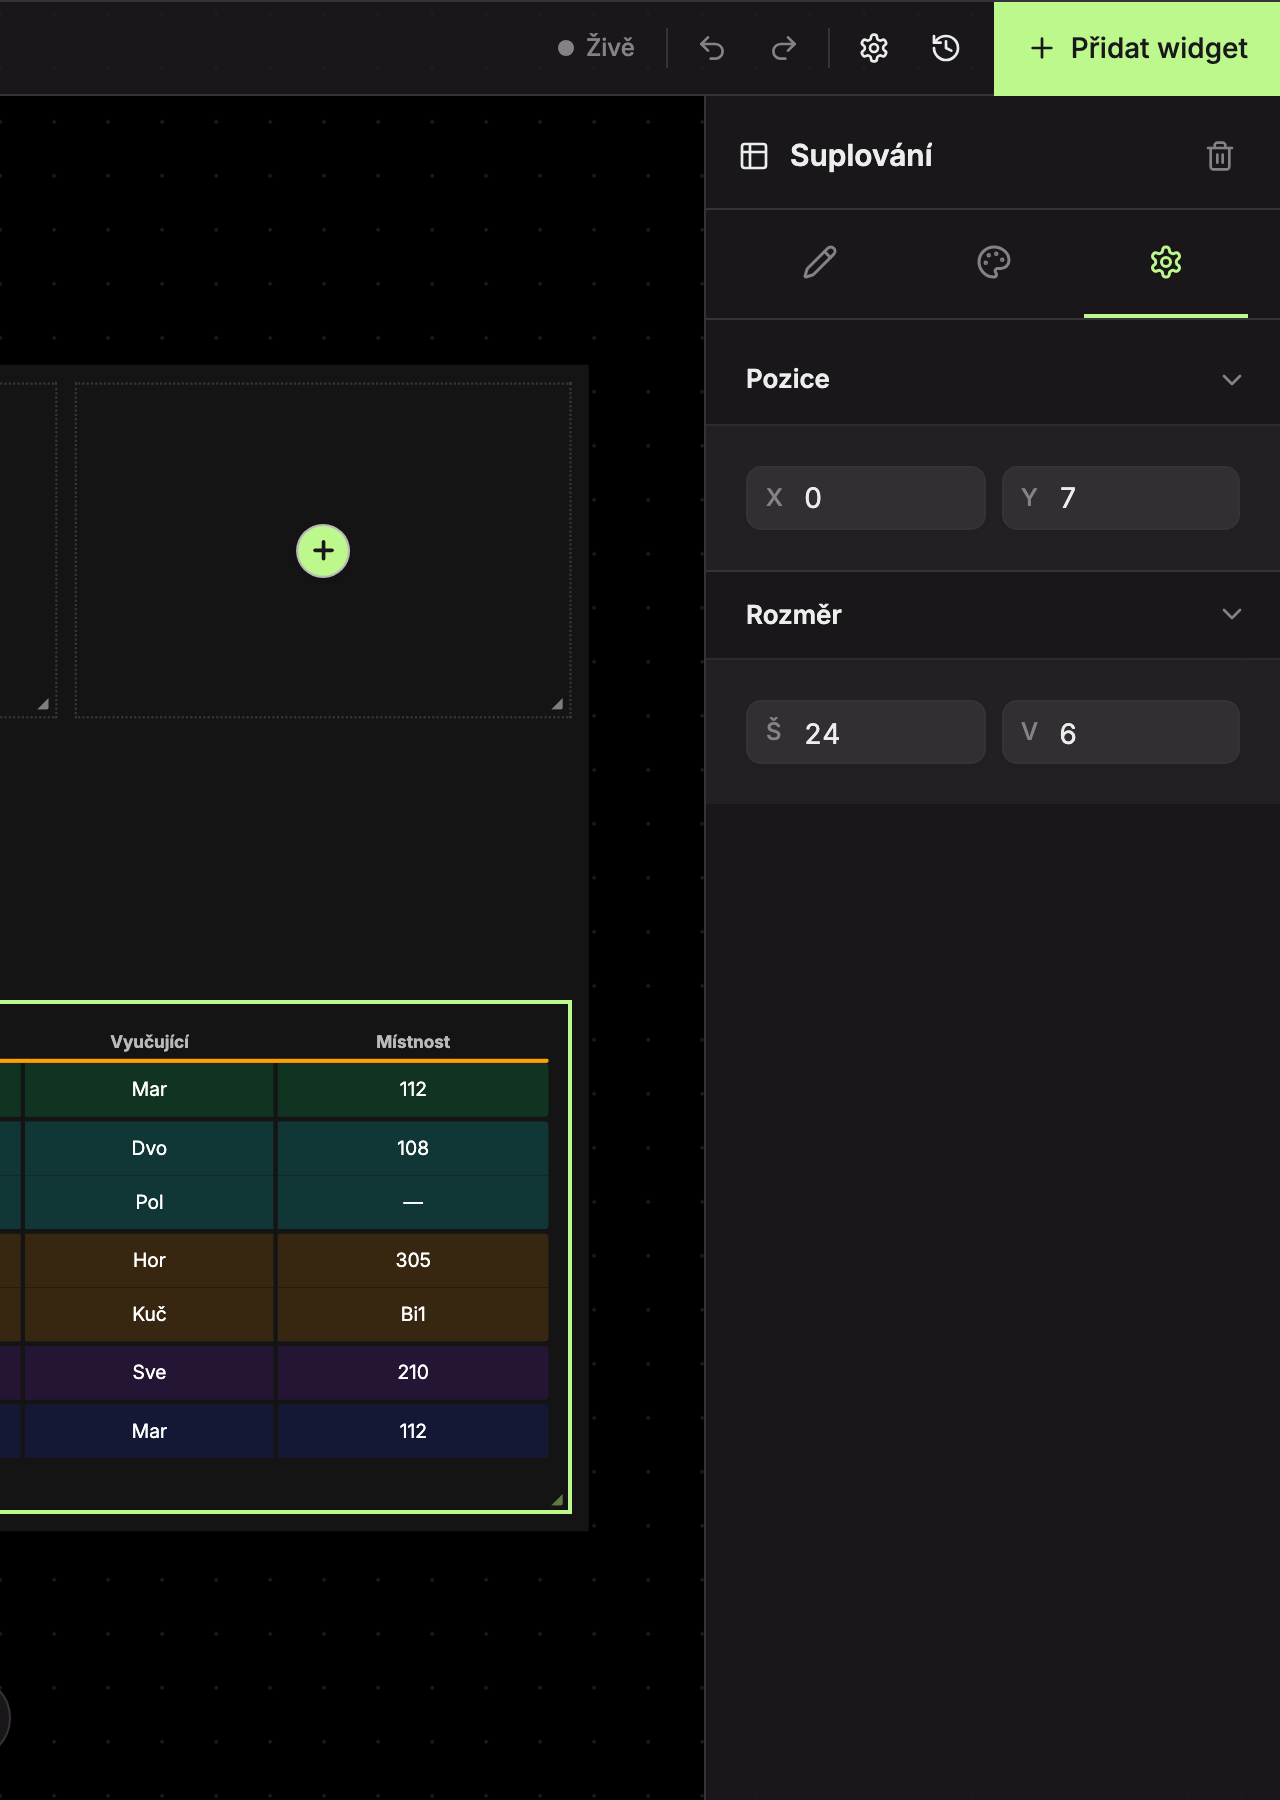This screenshot has width=1280, height=1800.
Task: Click the Vyučující column header
Action: click(150, 1042)
